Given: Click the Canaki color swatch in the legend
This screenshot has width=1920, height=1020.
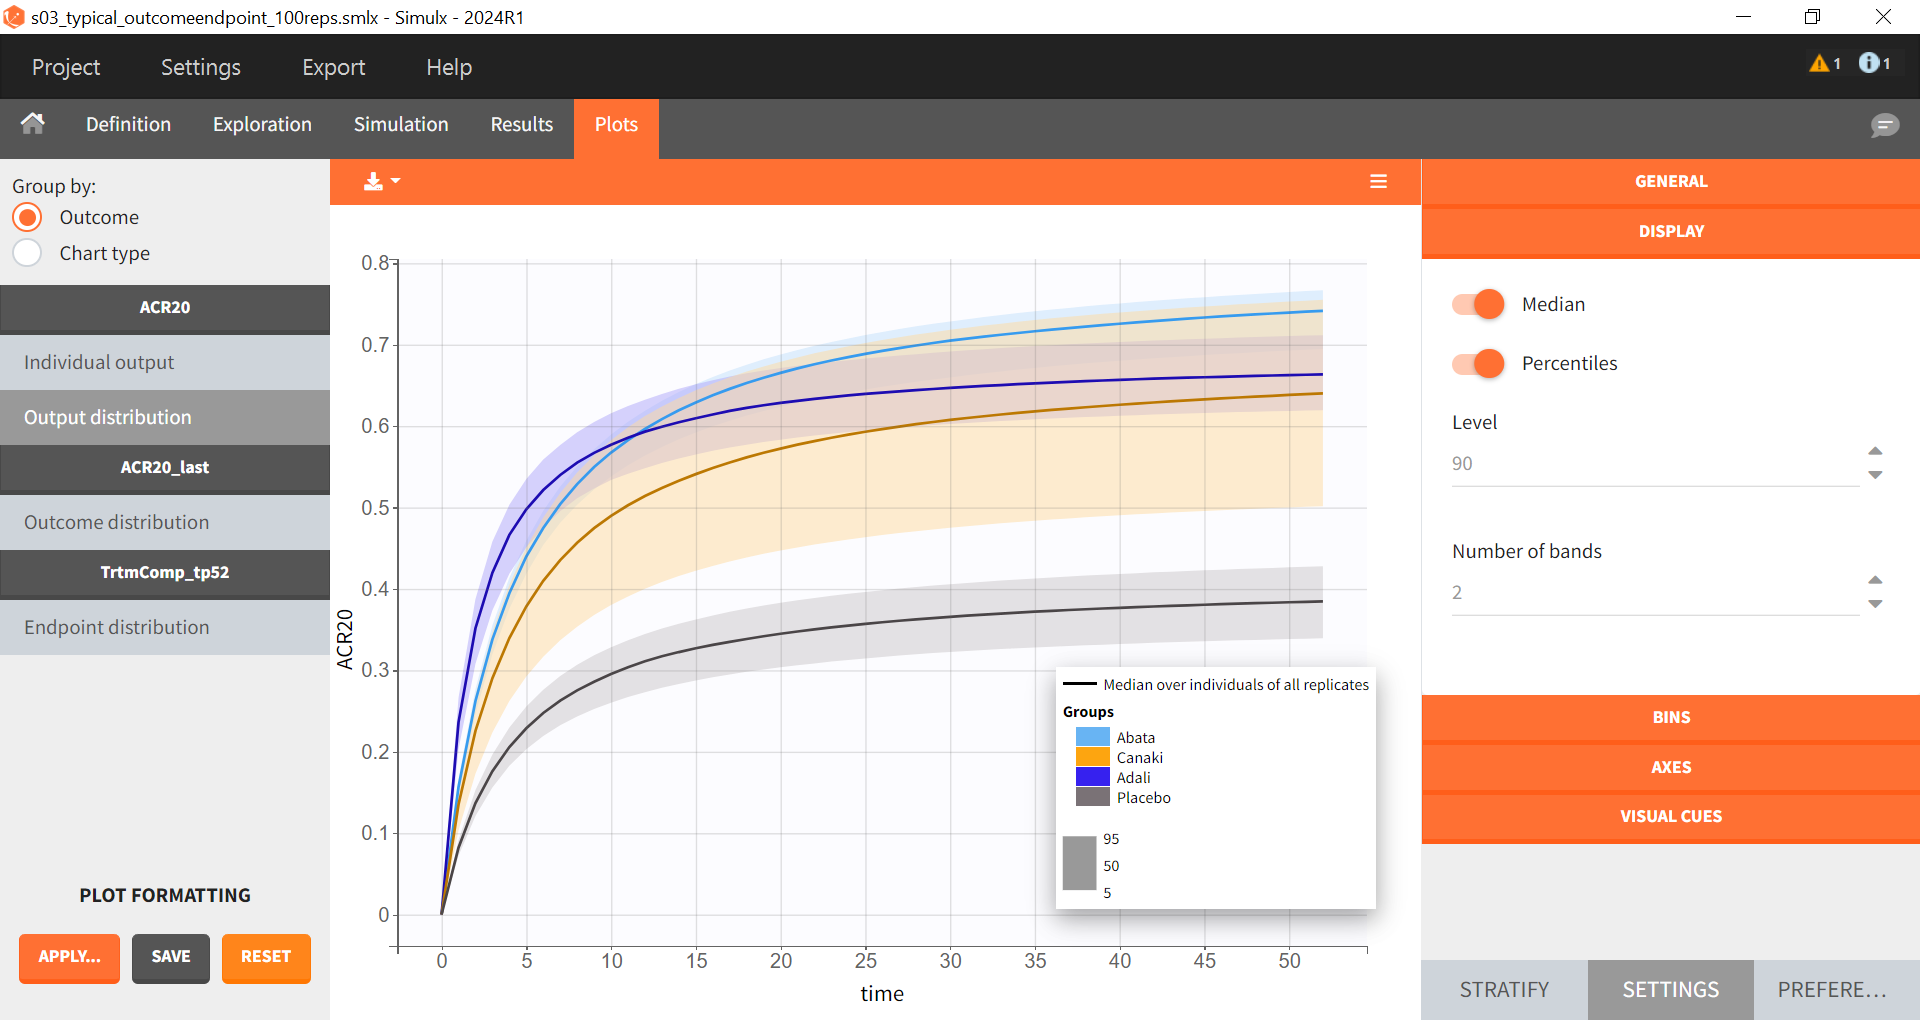Looking at the screenshot, I should click(1093, 757).
